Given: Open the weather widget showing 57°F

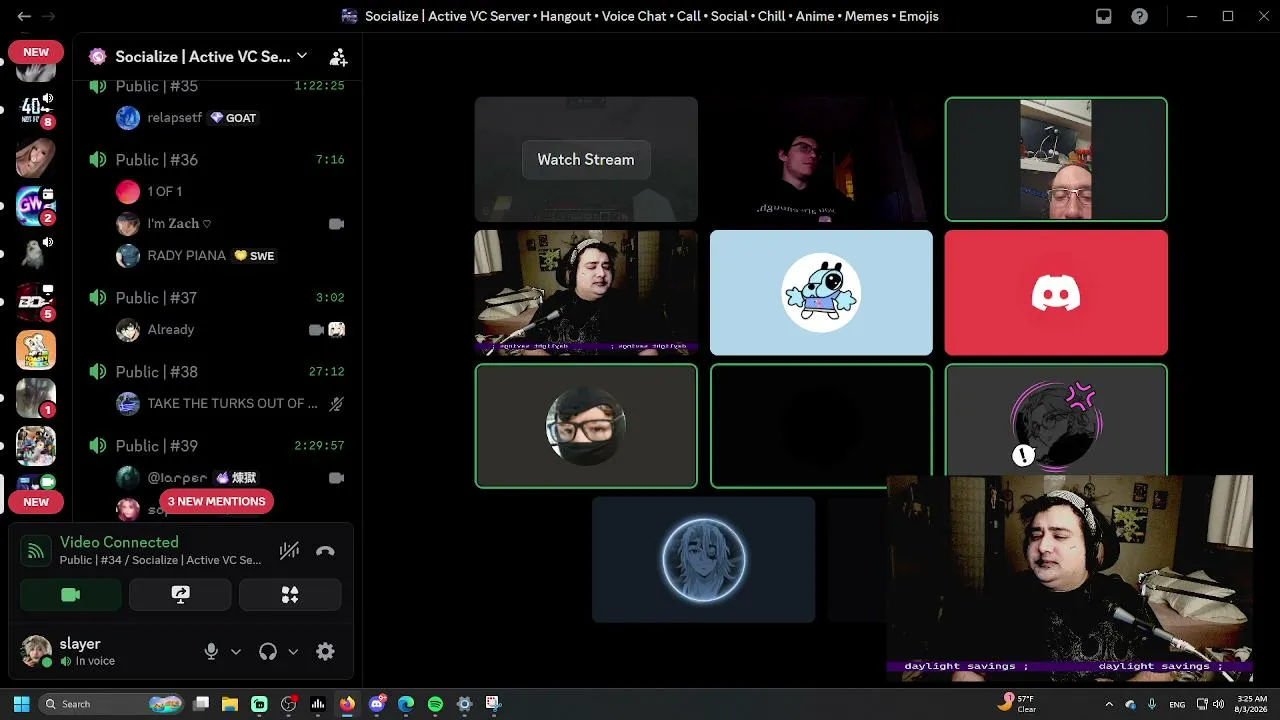Looking at the screenshot, I should tap(1017, 704).
